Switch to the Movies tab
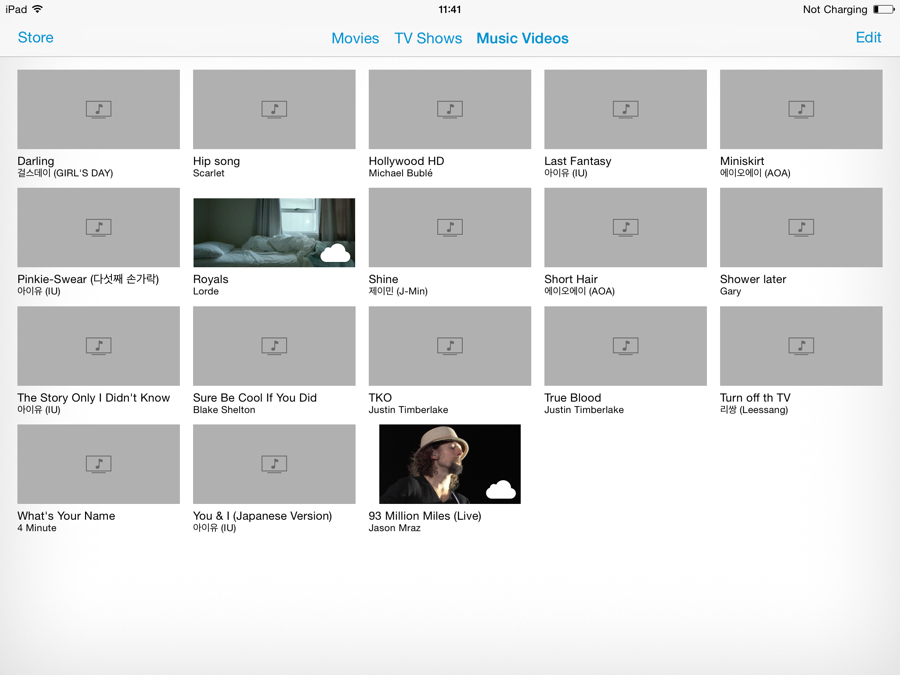 (355, 38)
